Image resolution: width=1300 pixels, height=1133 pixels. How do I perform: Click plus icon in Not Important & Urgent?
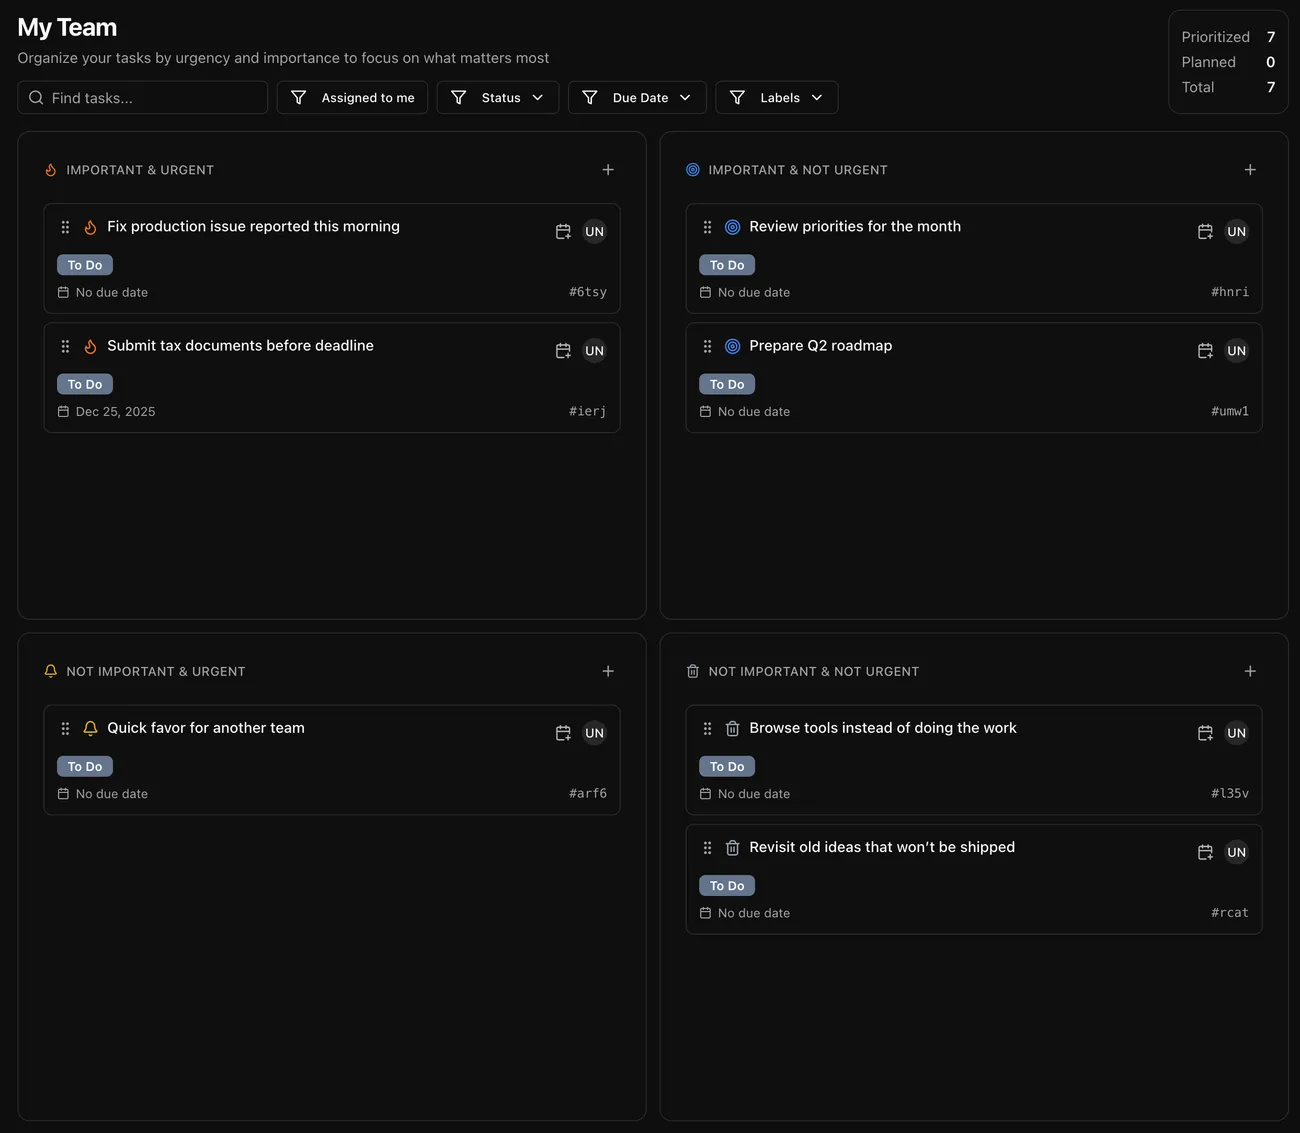point(608,671)
